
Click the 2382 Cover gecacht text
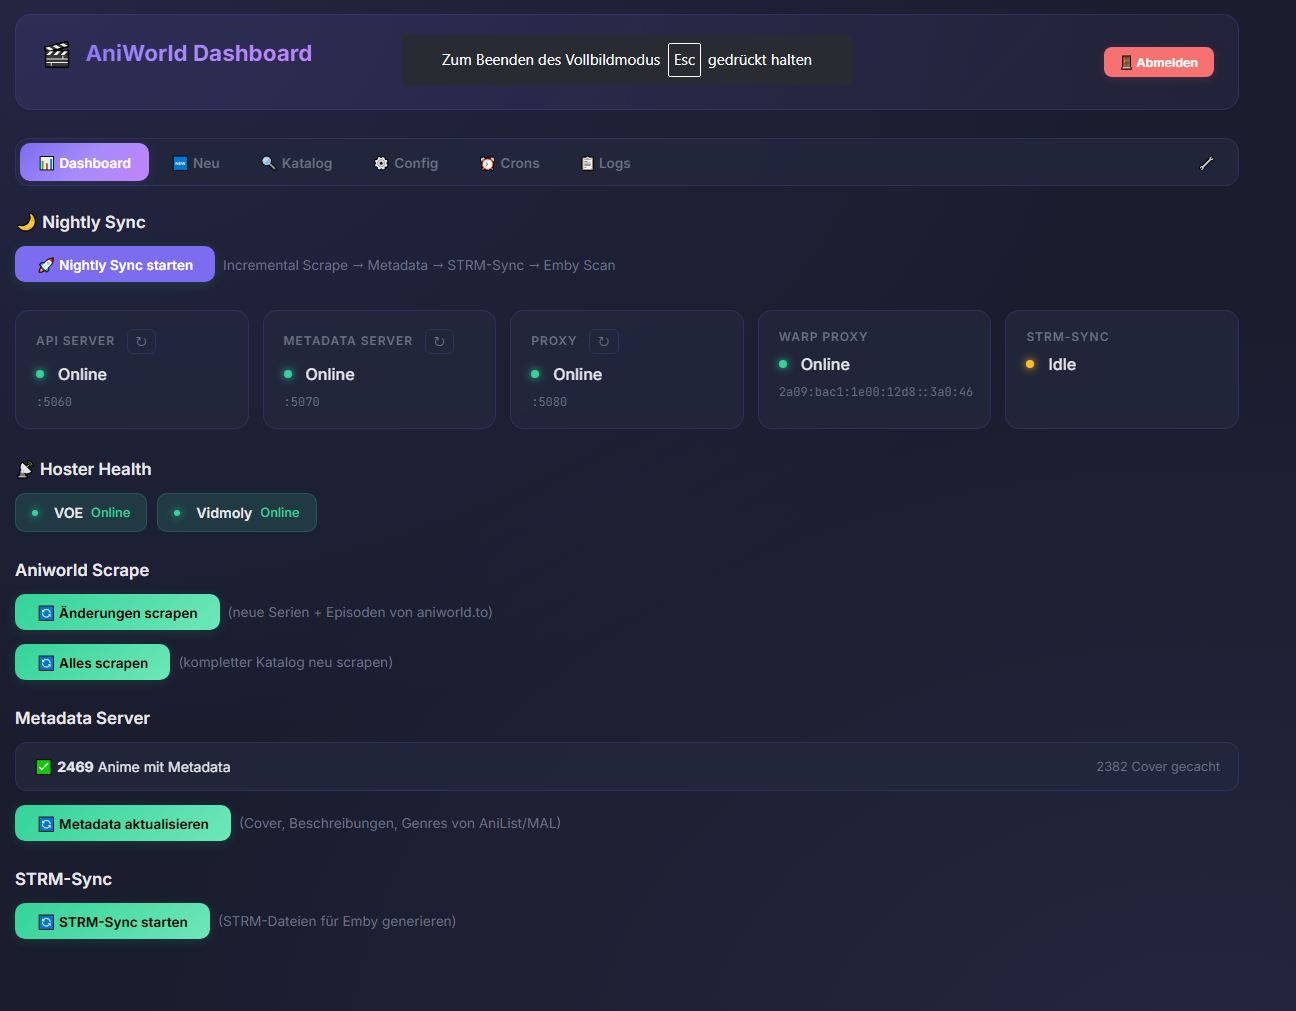pyautogui.click(x=1158, y=767)
